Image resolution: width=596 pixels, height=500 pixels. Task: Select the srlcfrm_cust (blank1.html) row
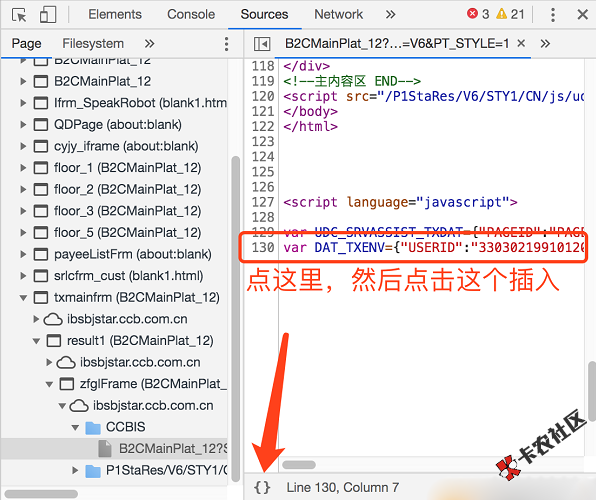(x=114, y=276)
